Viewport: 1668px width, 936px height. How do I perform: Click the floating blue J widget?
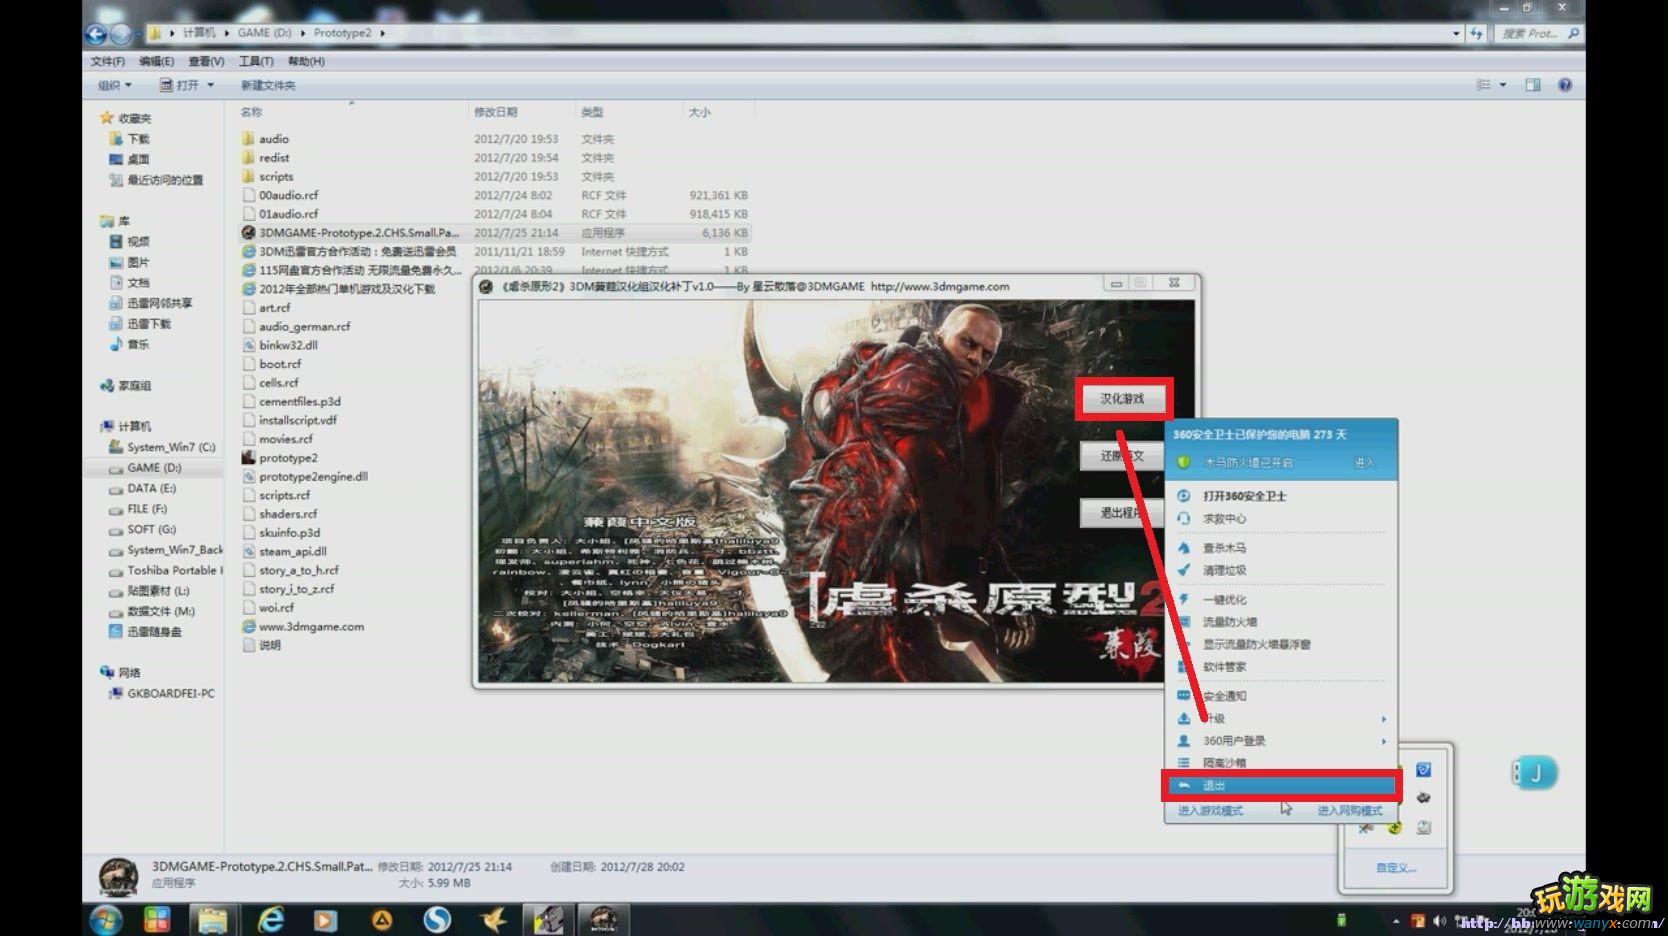point(1535,772)
